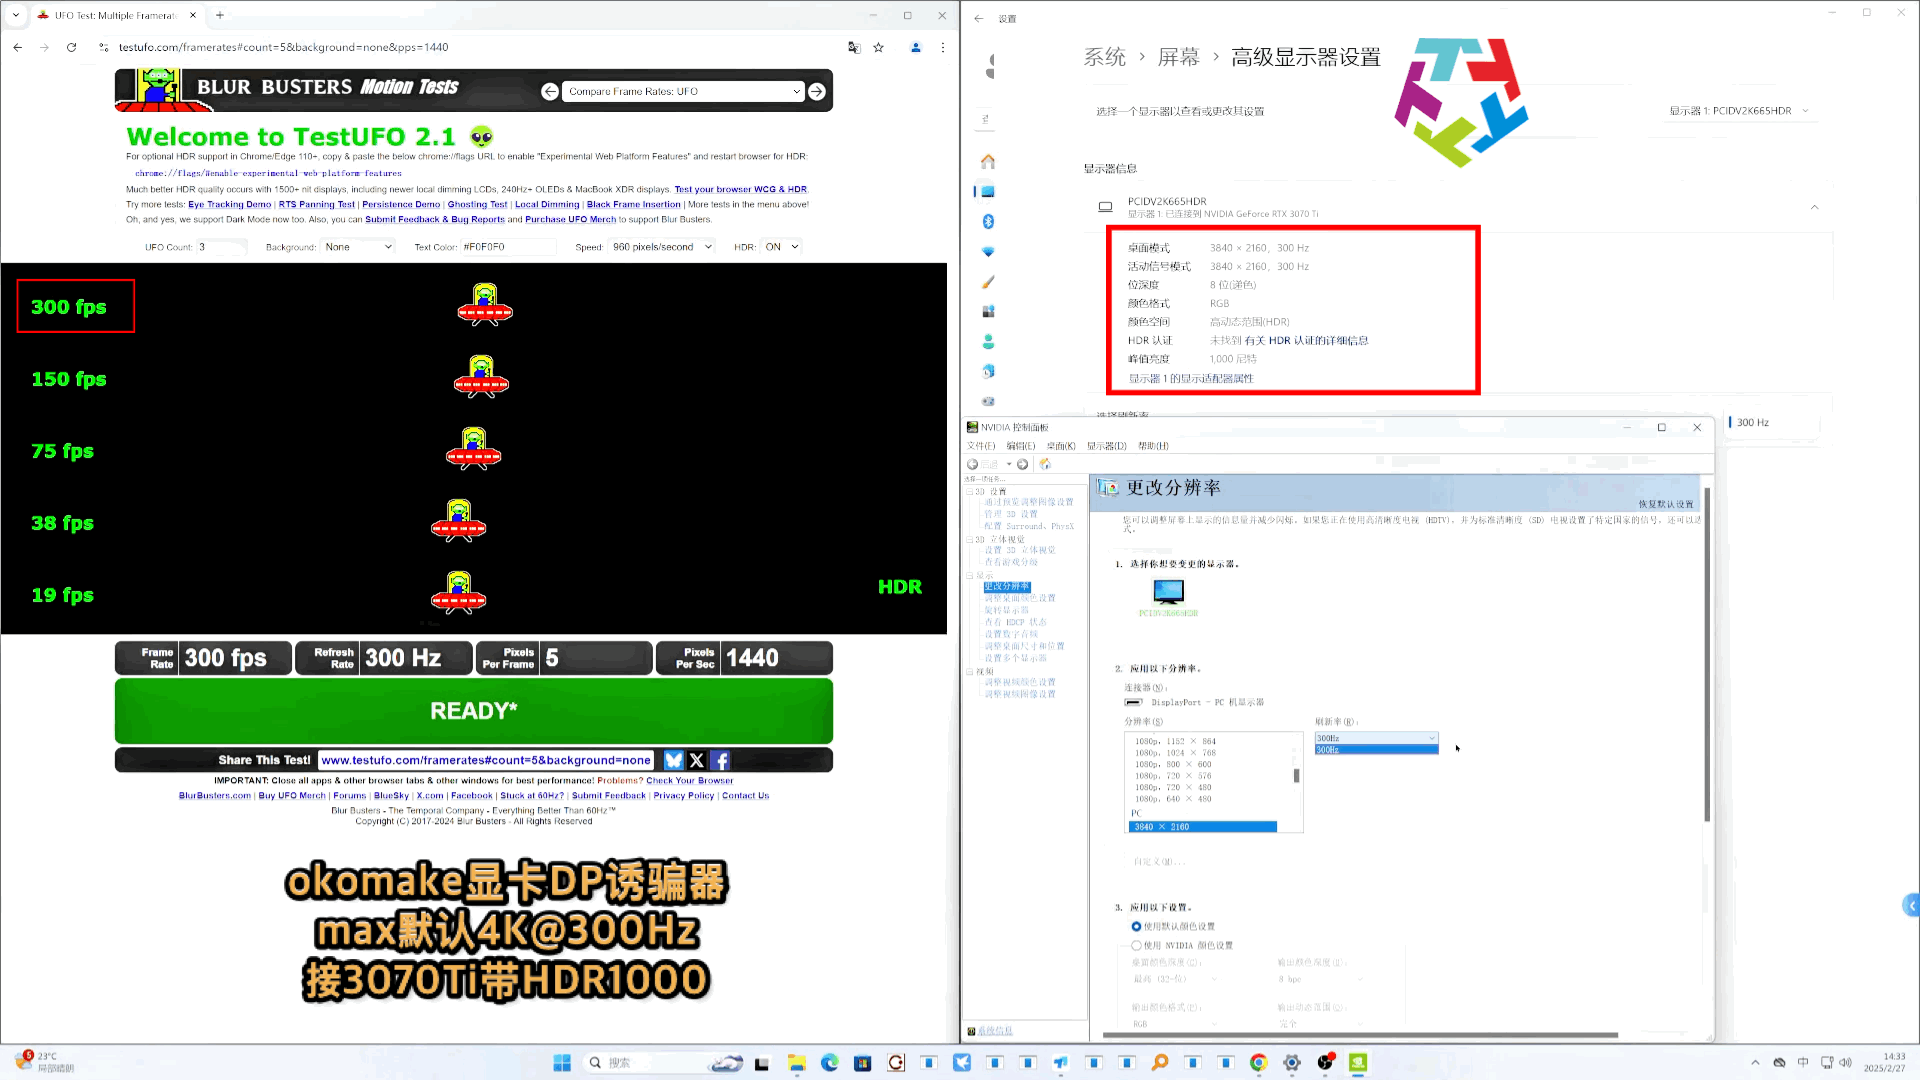Image resolution: width=1920 pixels, height=1080 pixels.
Task: Open the HDR ON dropdown
Action: [x=781, y=247]
